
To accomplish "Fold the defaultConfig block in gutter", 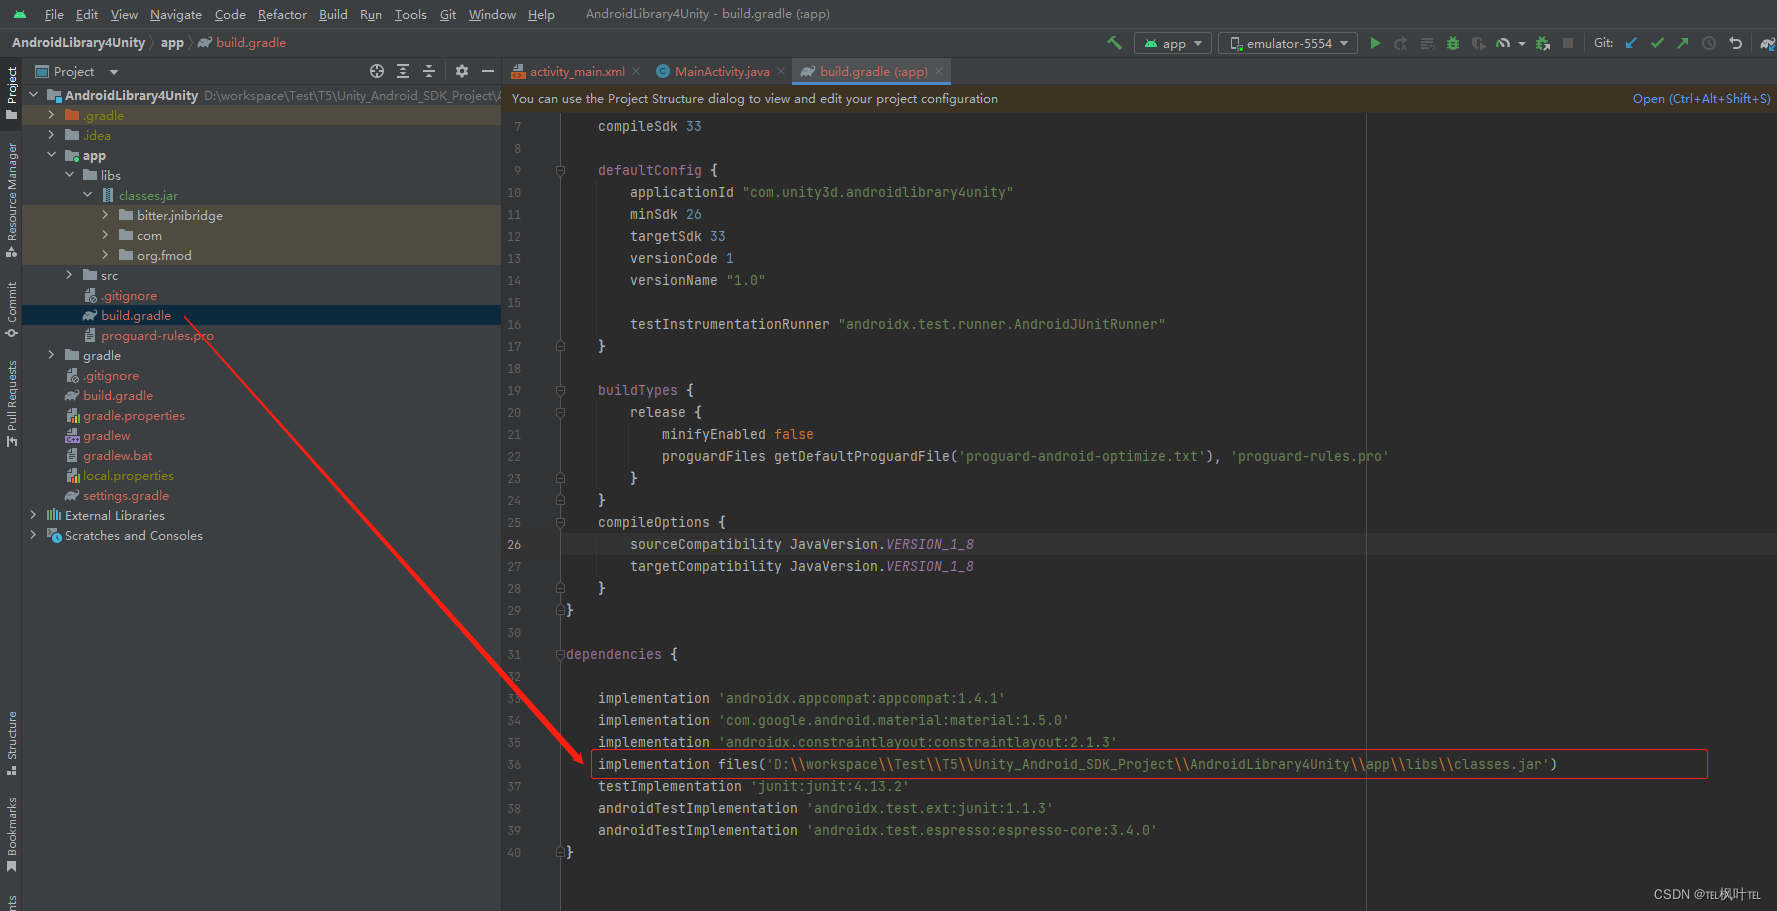I will 560,170.
